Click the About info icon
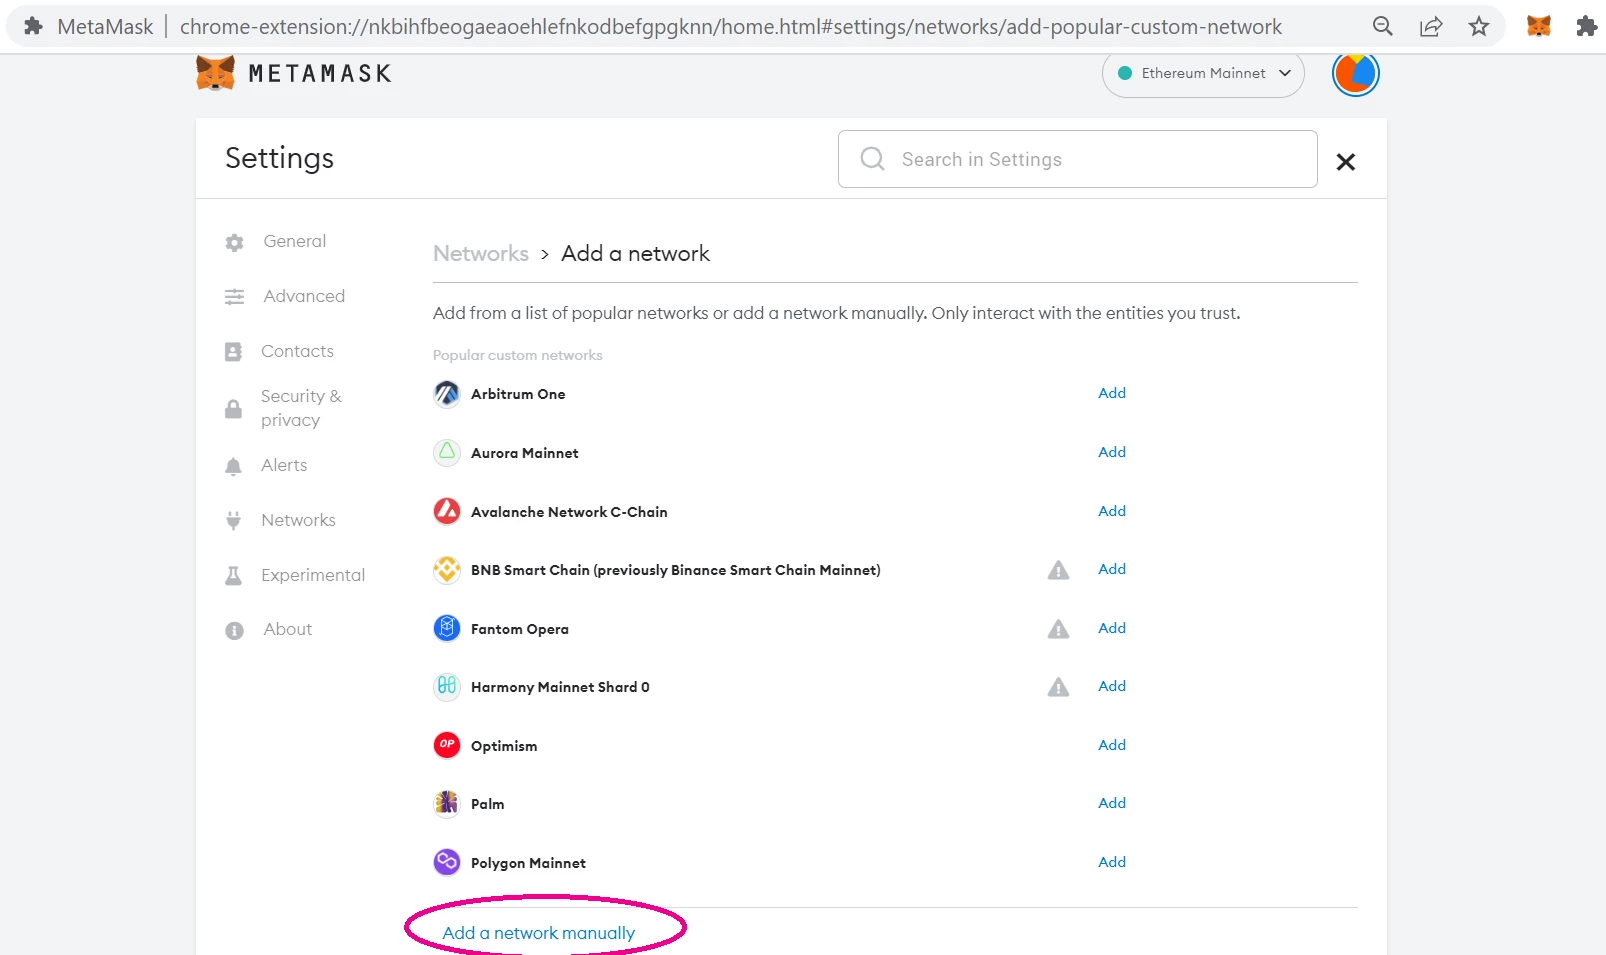This screenshot has height=955, width=1606. 234,630
